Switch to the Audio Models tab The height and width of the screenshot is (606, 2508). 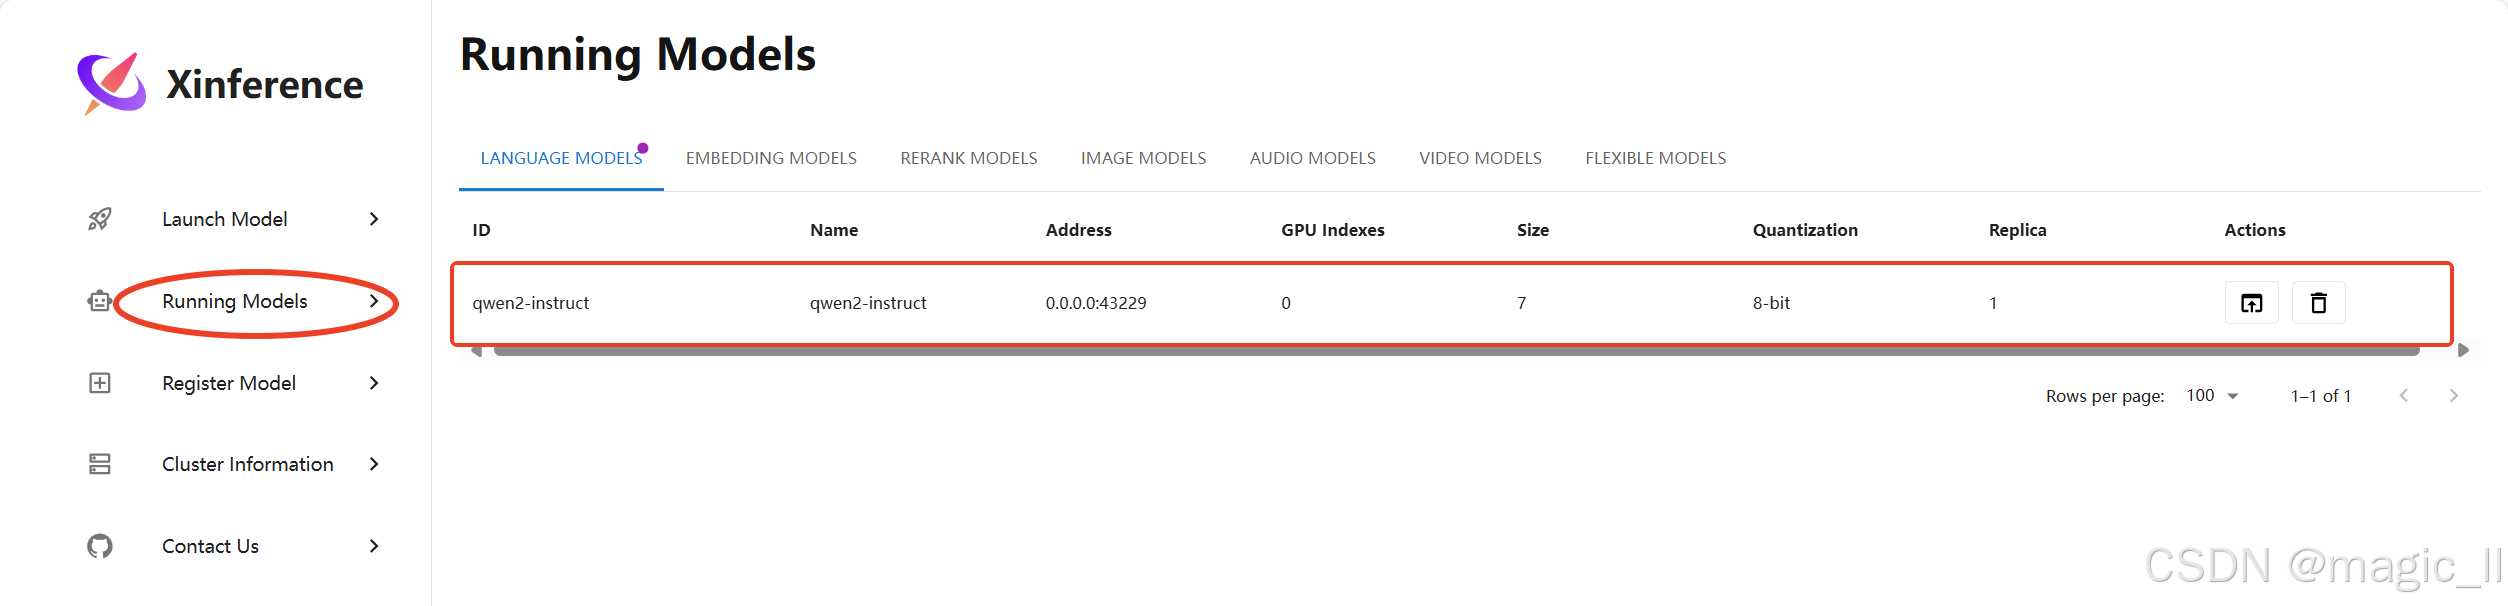click(1312, 158)
